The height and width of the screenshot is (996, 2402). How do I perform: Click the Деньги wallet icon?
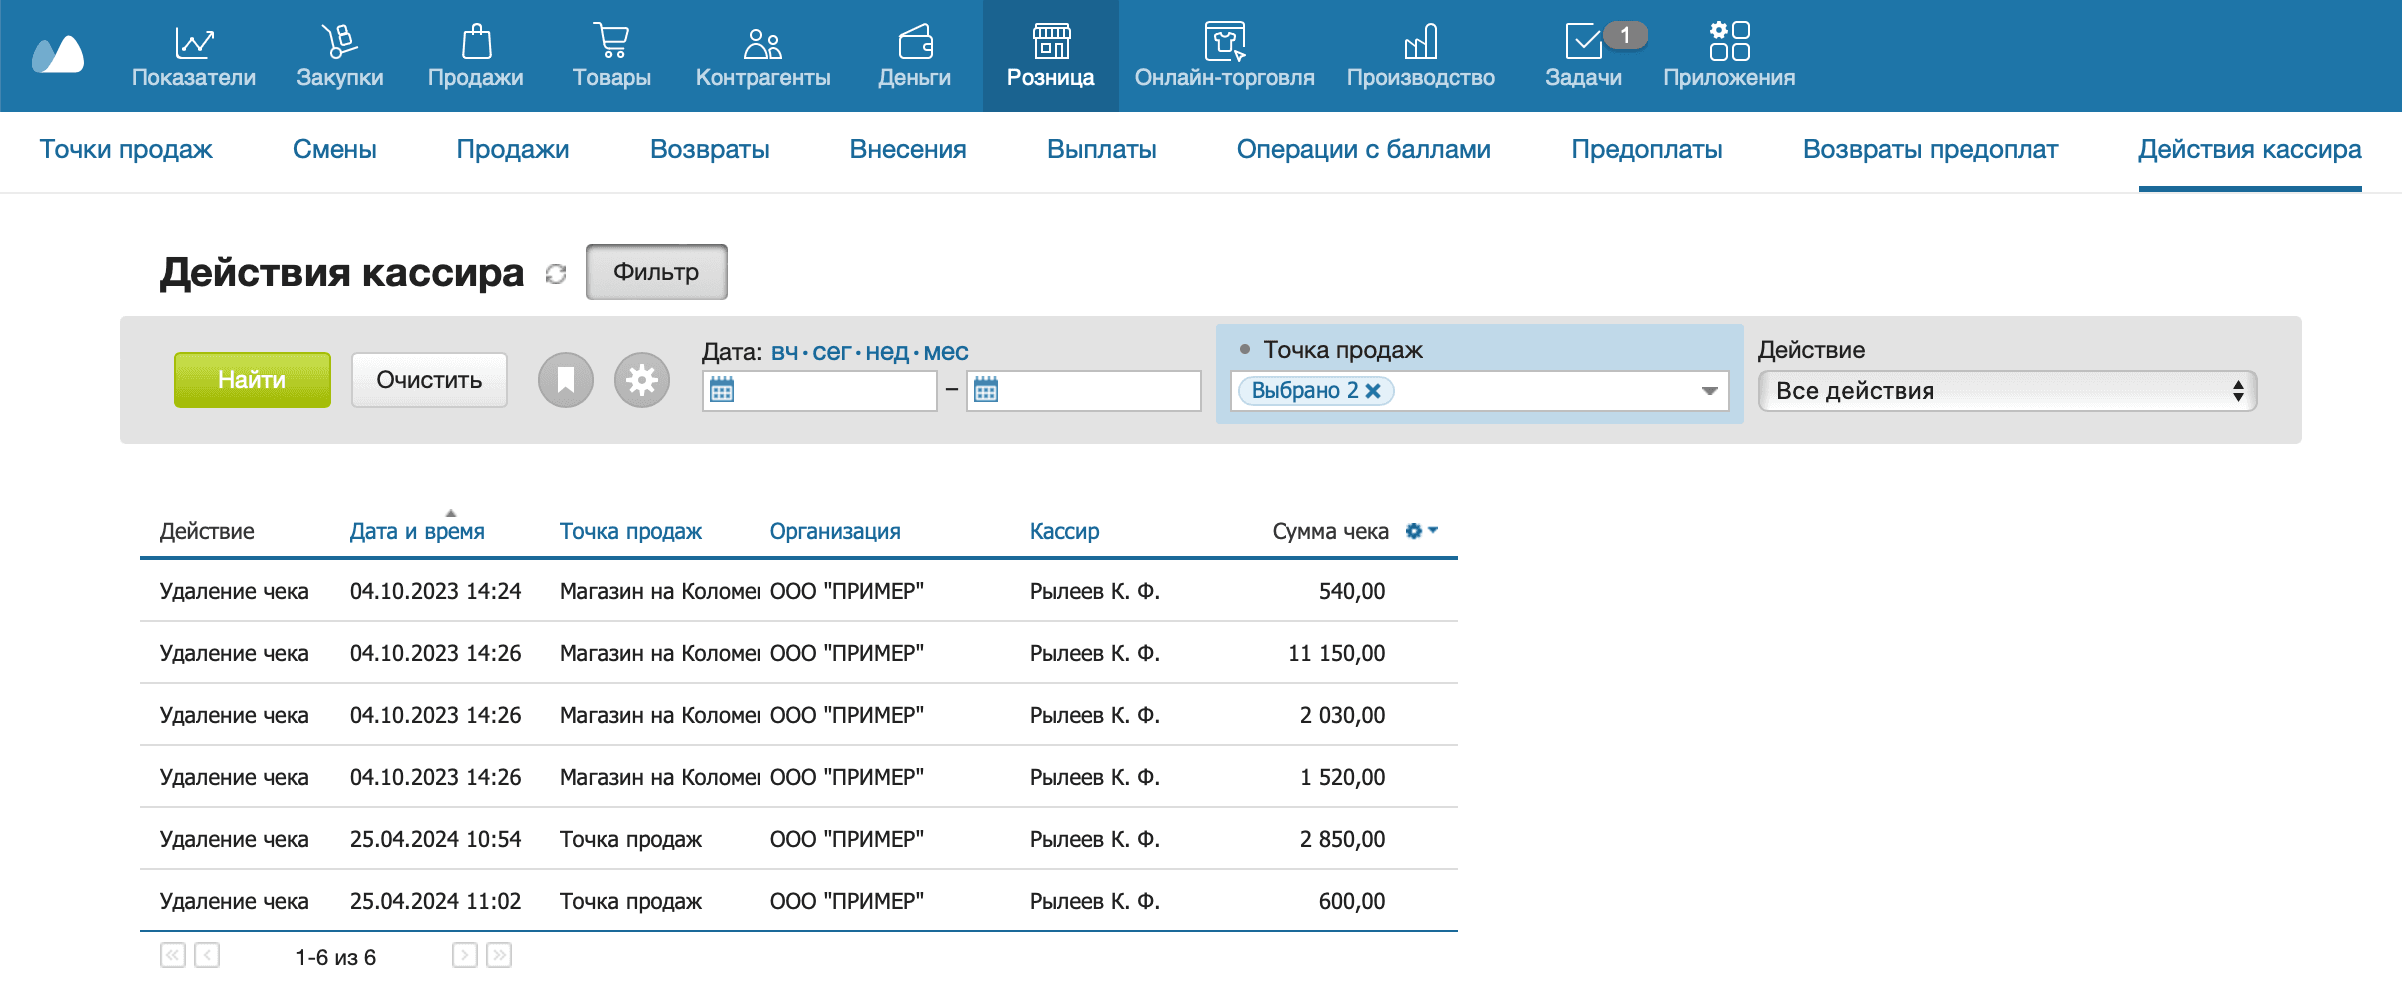coord(916,42)
